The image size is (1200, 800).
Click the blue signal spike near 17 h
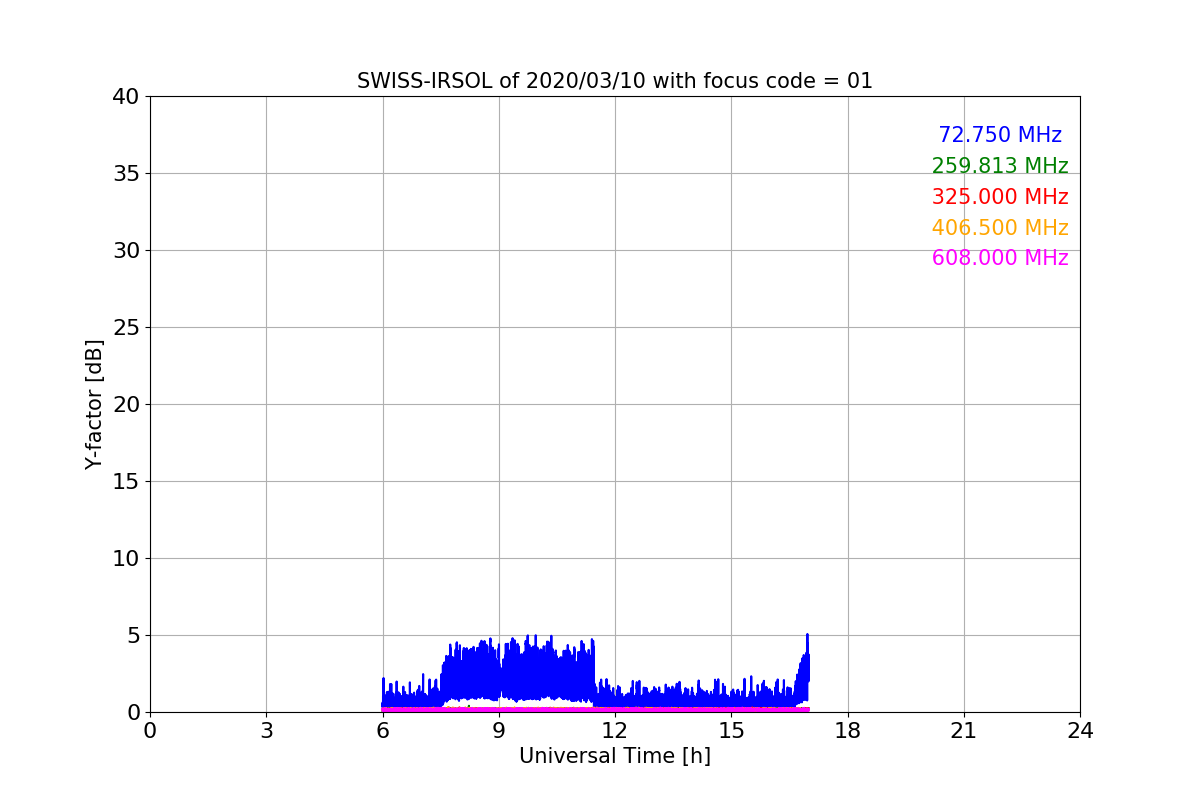[806, 665]
